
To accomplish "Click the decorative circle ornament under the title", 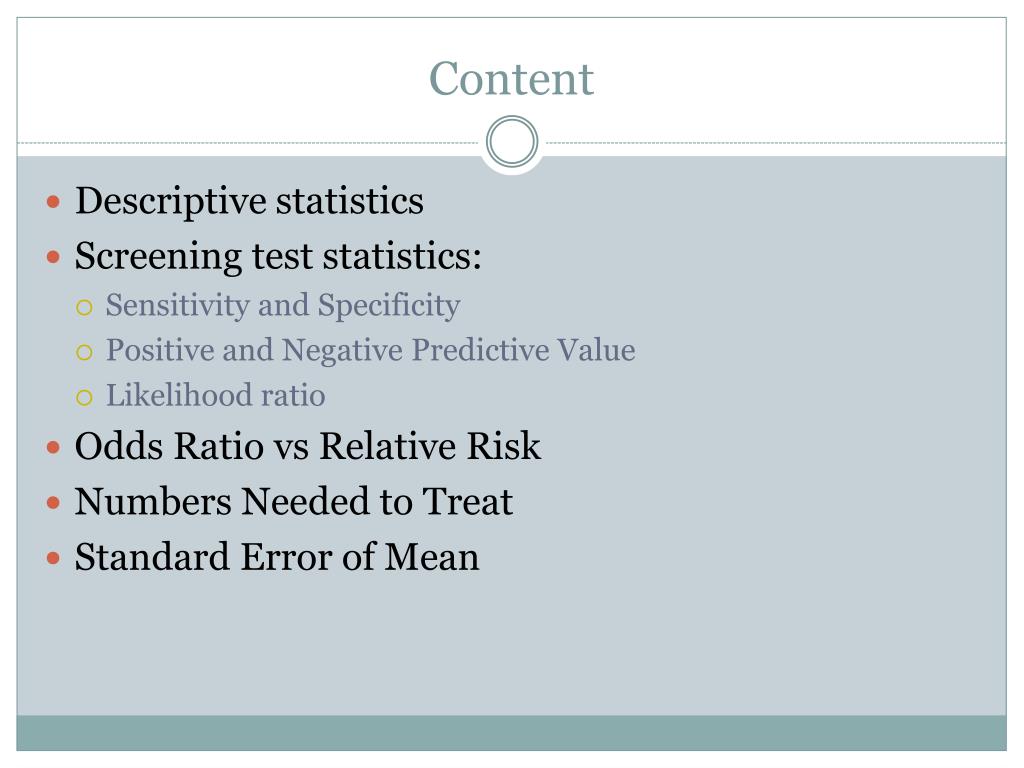I will coord(512,142).
